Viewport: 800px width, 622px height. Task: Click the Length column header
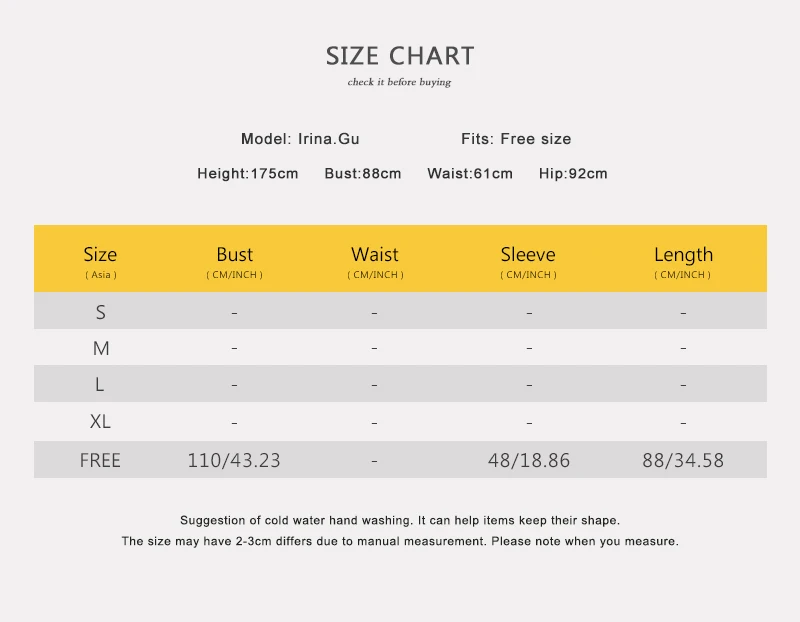[x=683, y=261]
